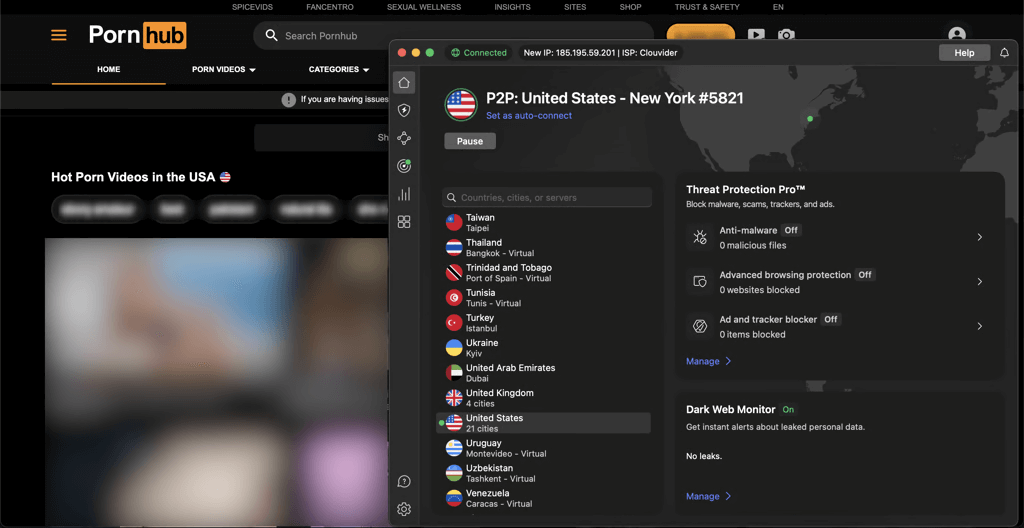The height and width of the screenshot is (528, 1024).
Task: Click the warning exclamation icon in site notice bar
Action: pyautogui.click(x=289, y=100)
